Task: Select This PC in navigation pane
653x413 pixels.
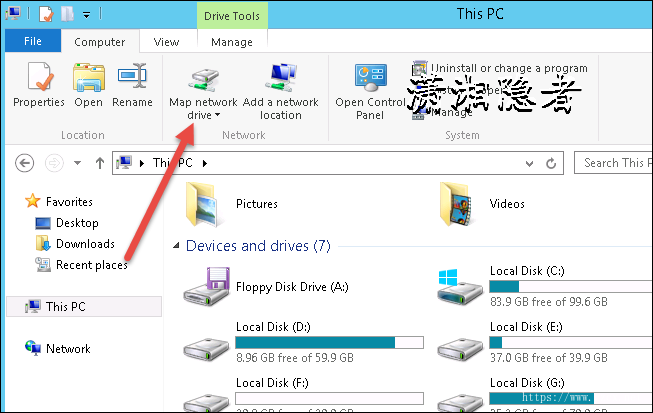Action: [84, 306]
